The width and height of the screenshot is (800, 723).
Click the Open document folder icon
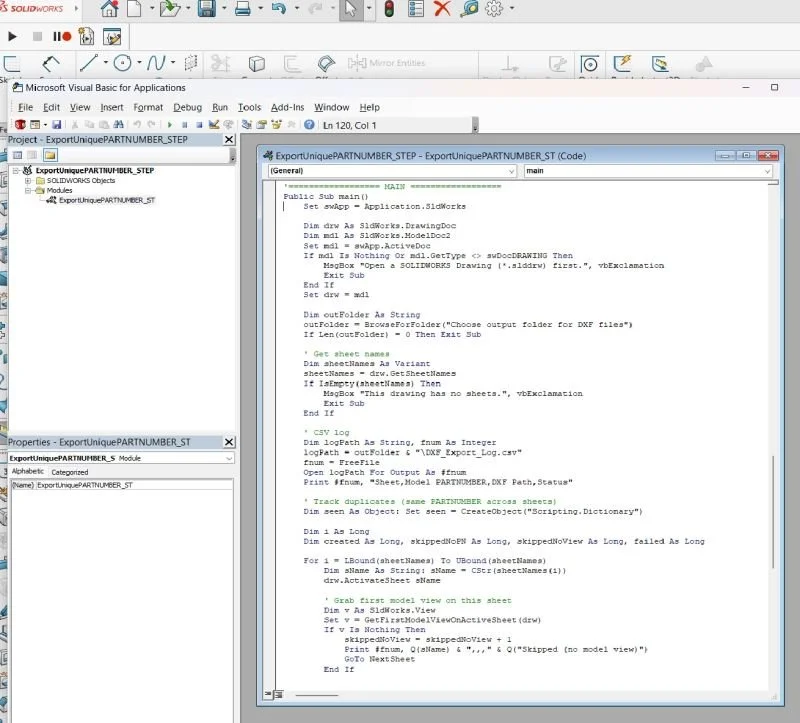(x=170, y=9)
